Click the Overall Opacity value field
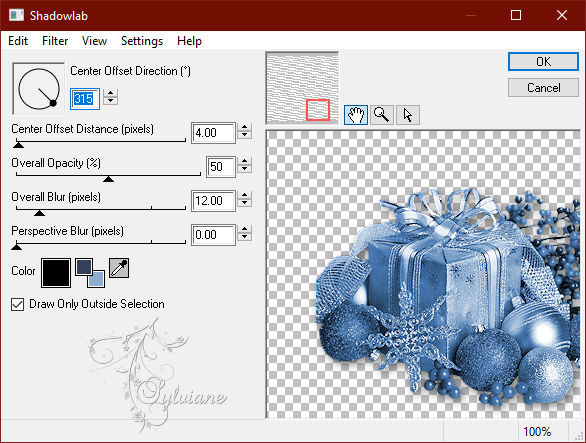This screenshot has width=586, height=443. 221,167
